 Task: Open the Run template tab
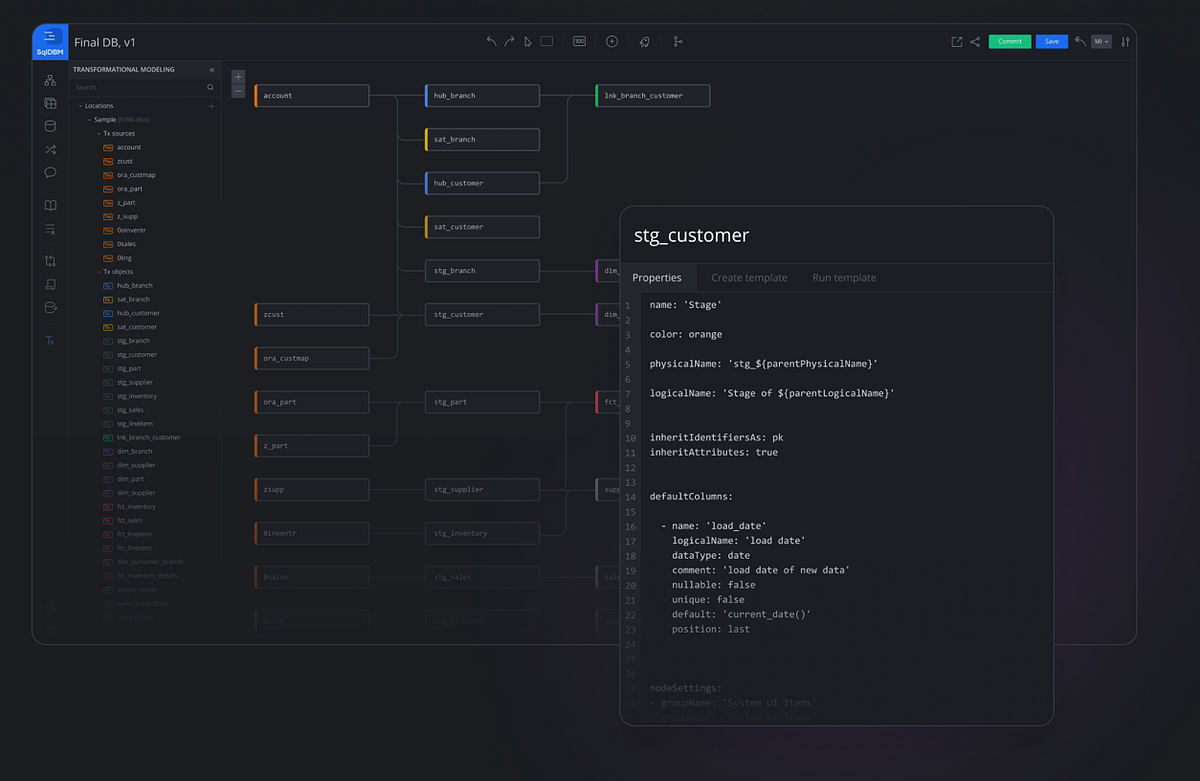coord(844,277)
